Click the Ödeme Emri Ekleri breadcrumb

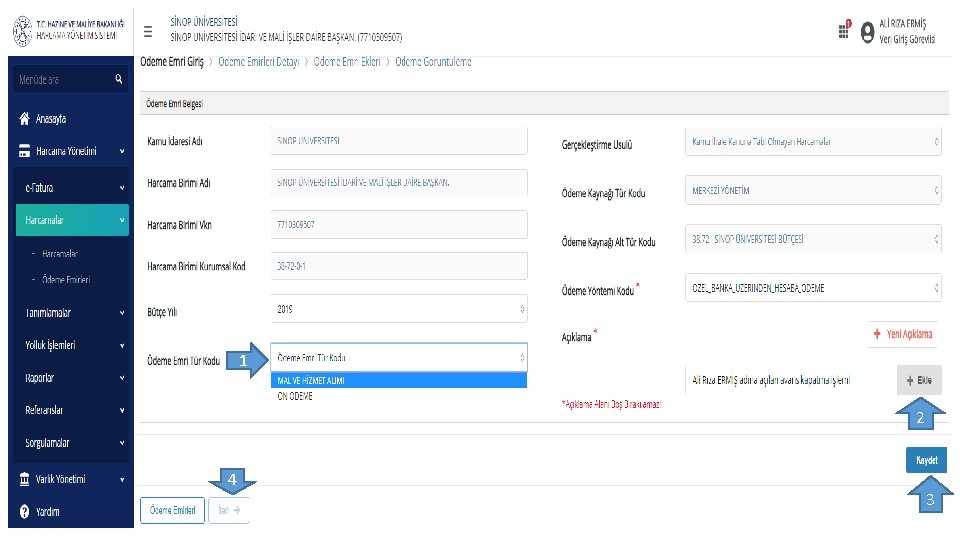pyautogui.click(x=347, y=62)
